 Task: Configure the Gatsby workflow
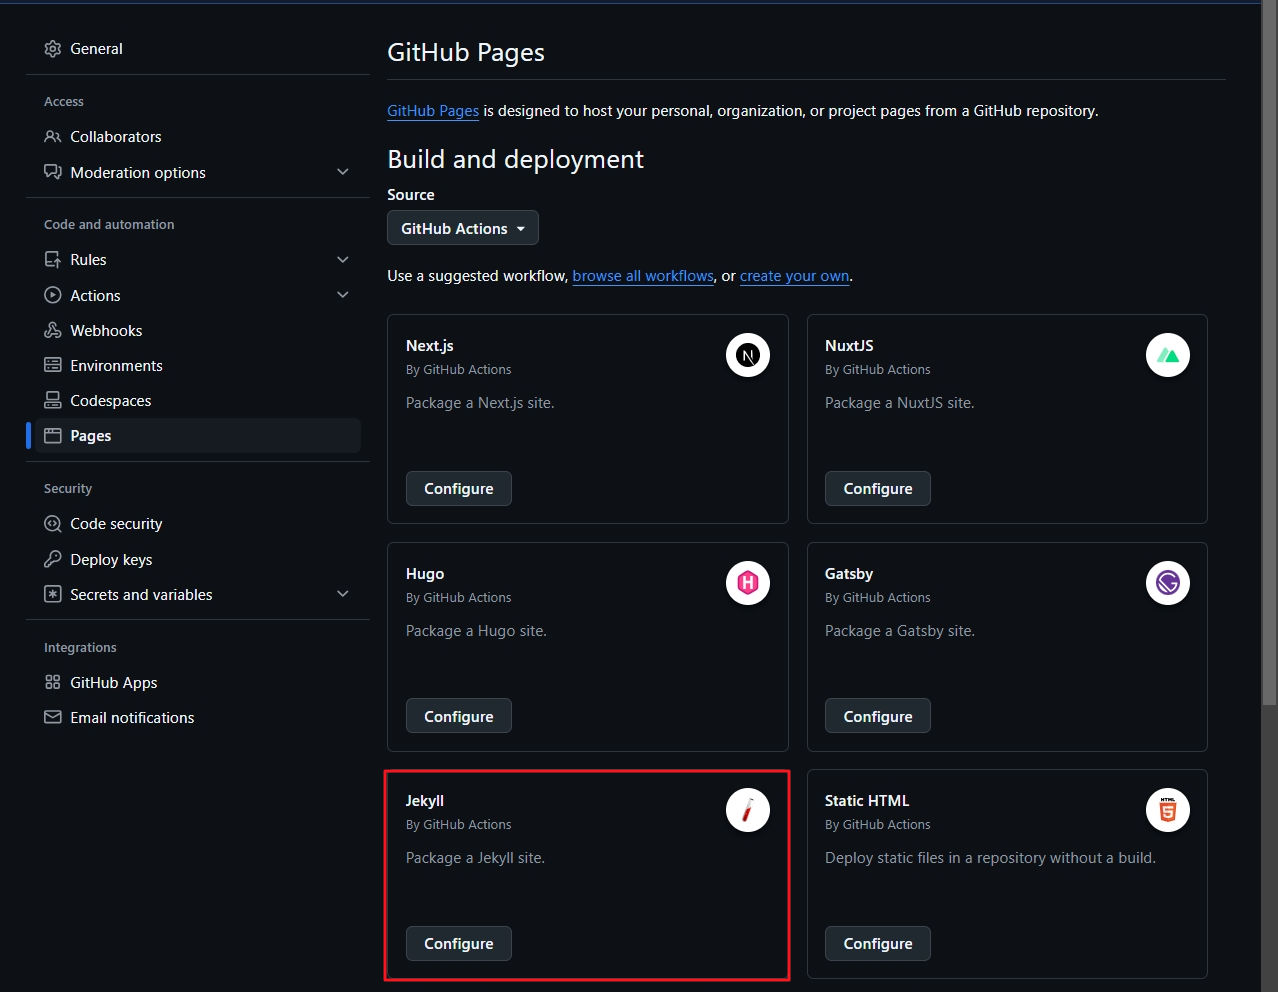[x=878, y=716]
